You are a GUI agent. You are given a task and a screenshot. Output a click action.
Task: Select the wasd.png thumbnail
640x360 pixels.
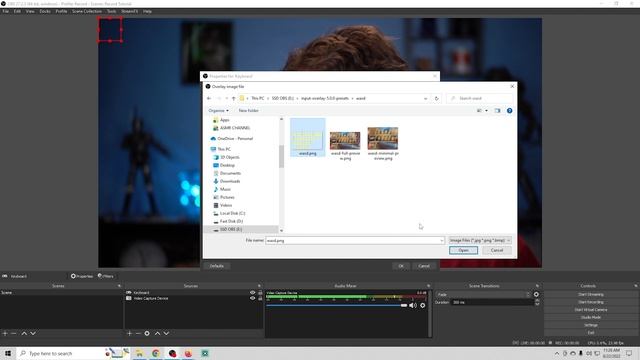click(x=307, y=138)
